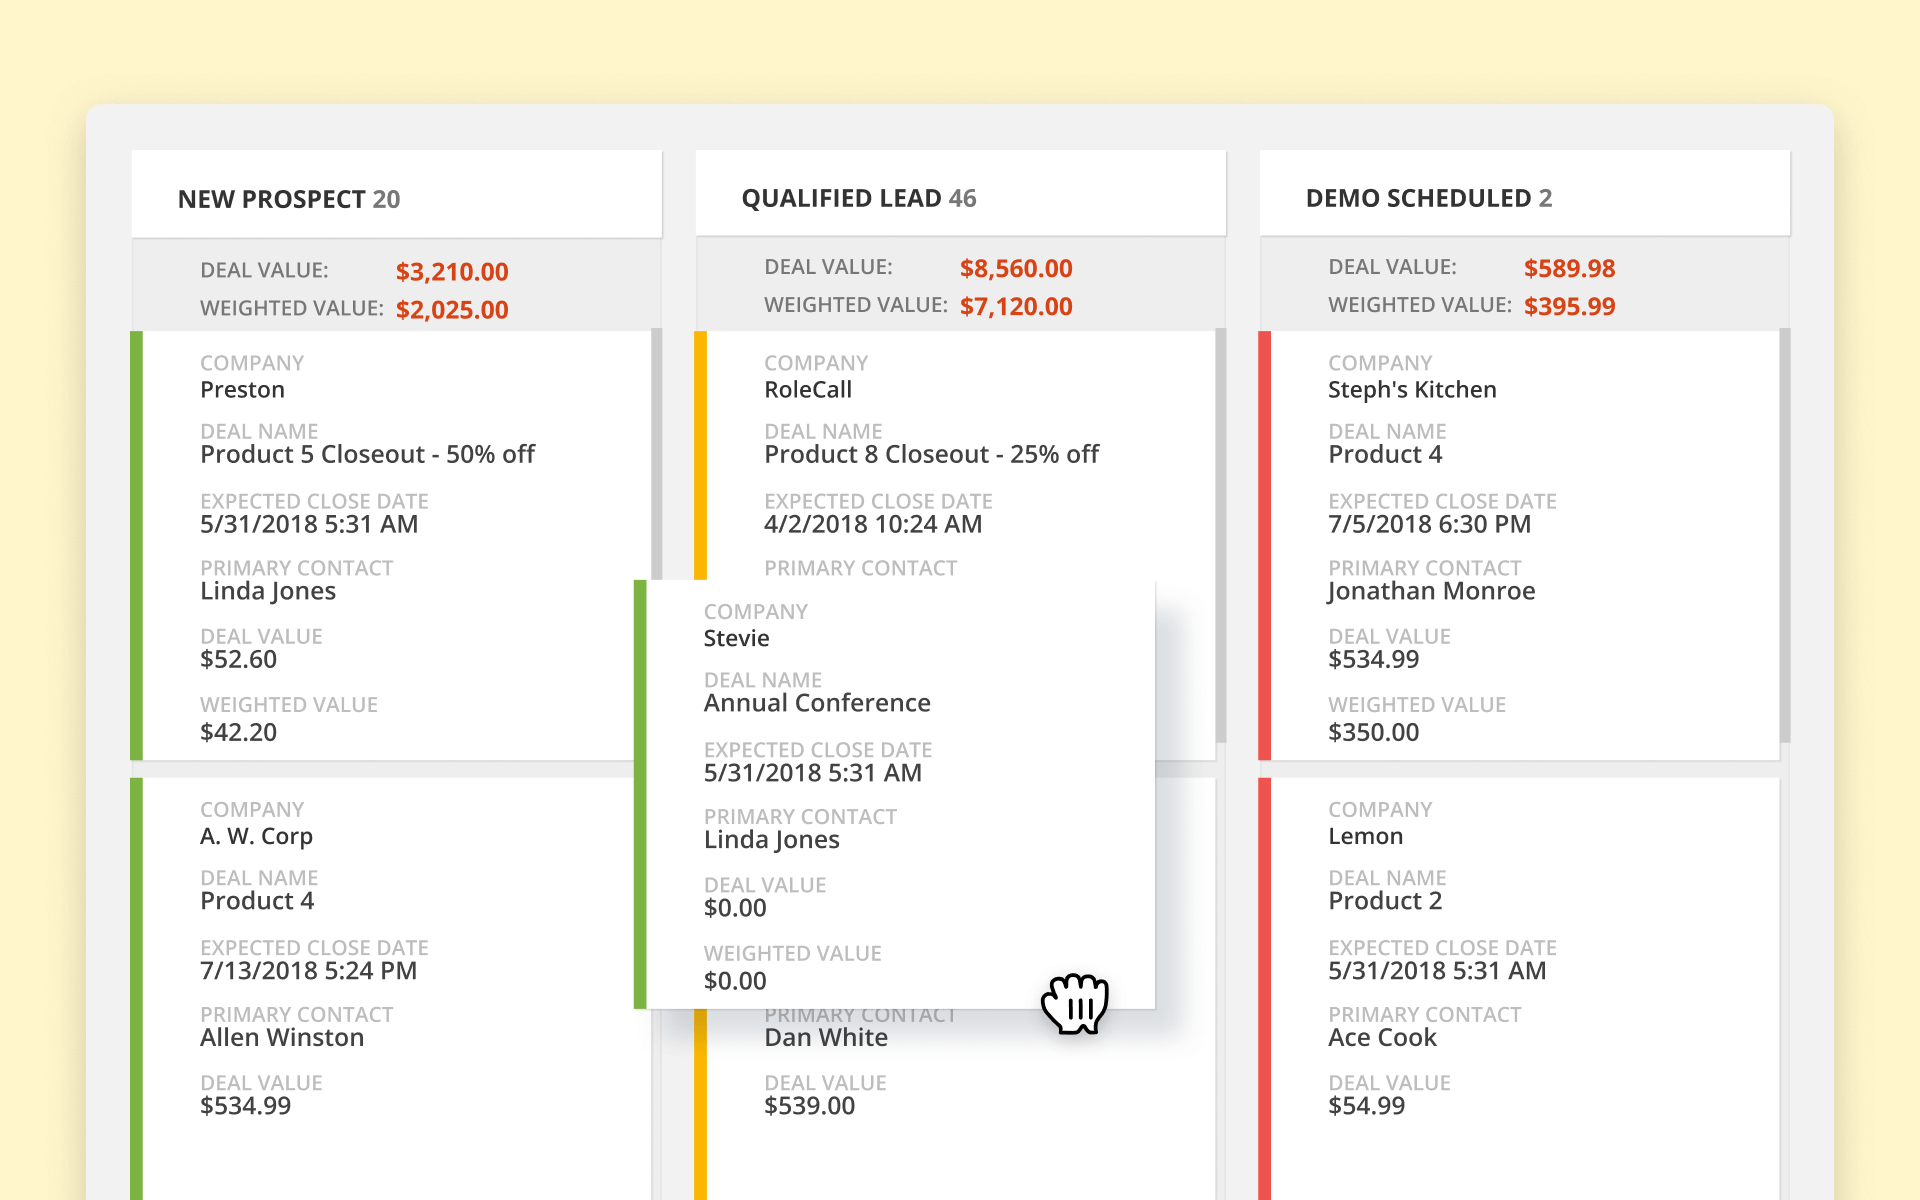Click the Jonathan Monroe primary contact
Image resolution: width=1920 pixels, height=1200 pixels.
tap(1431, 591)
